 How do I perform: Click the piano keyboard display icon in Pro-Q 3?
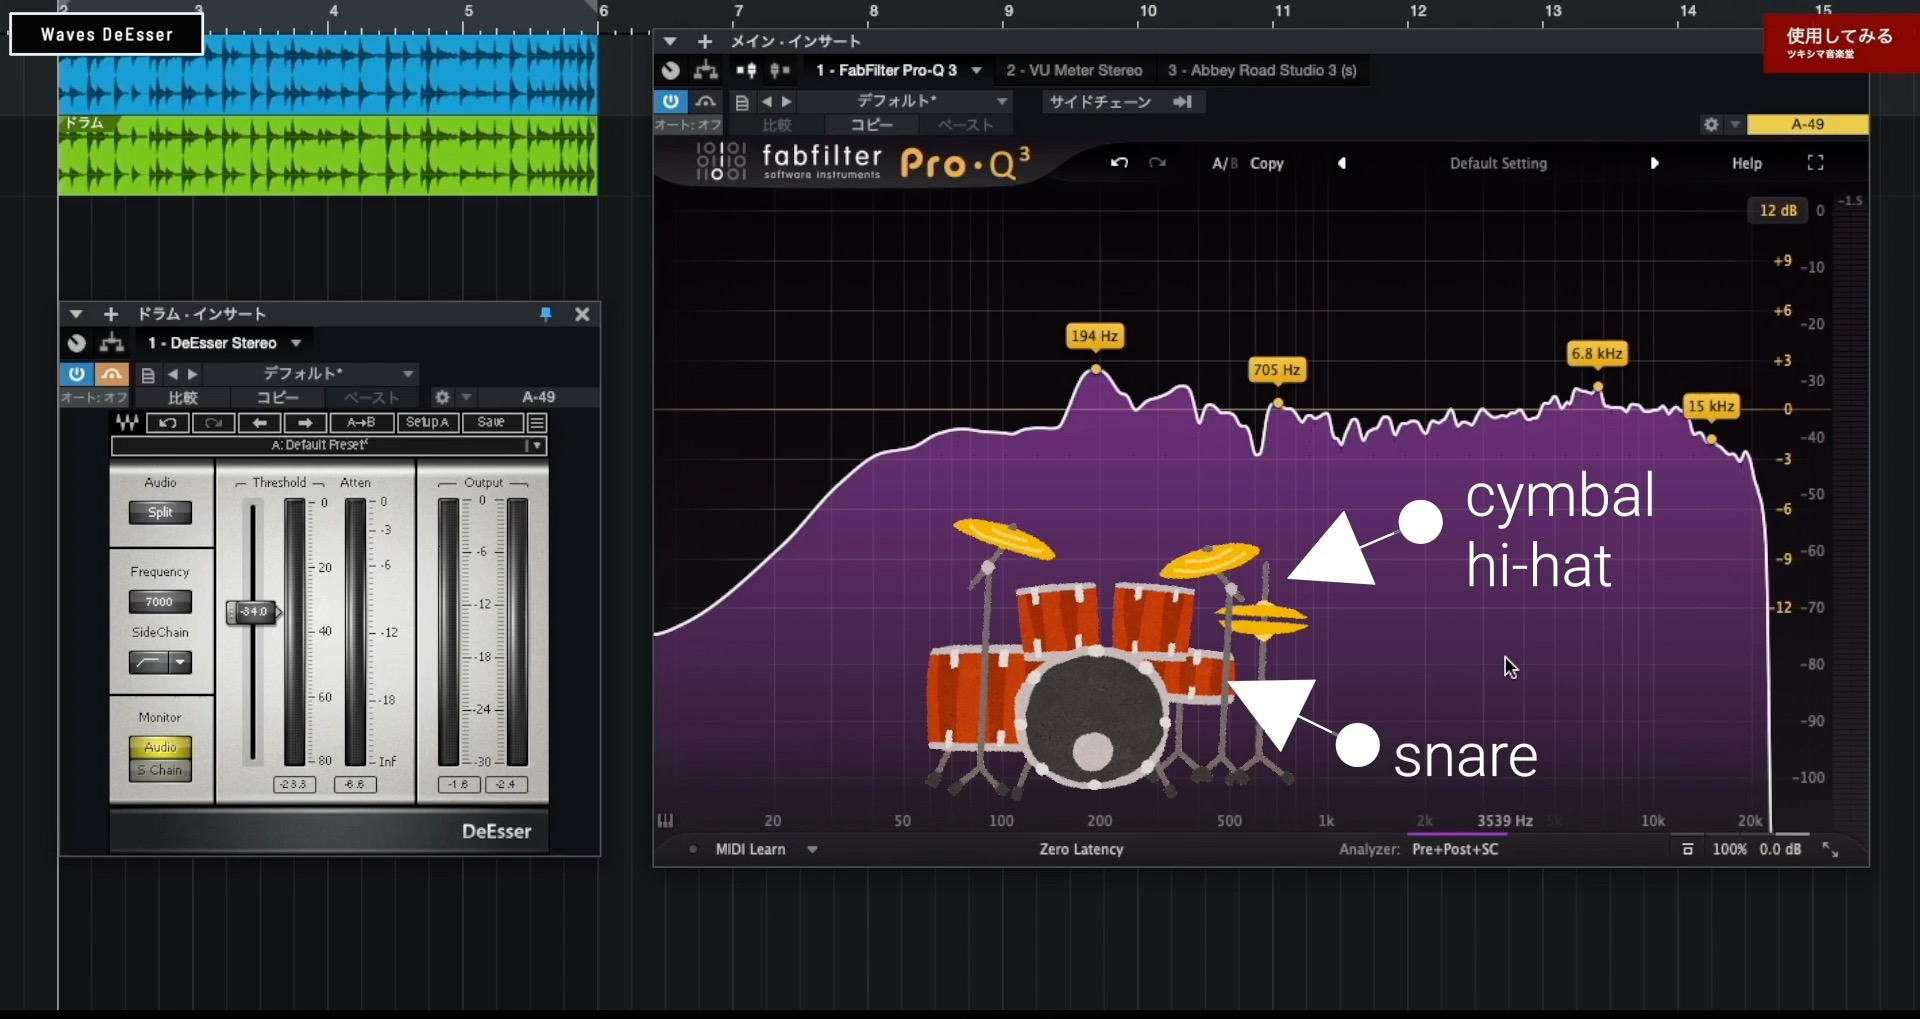[665, 821]
